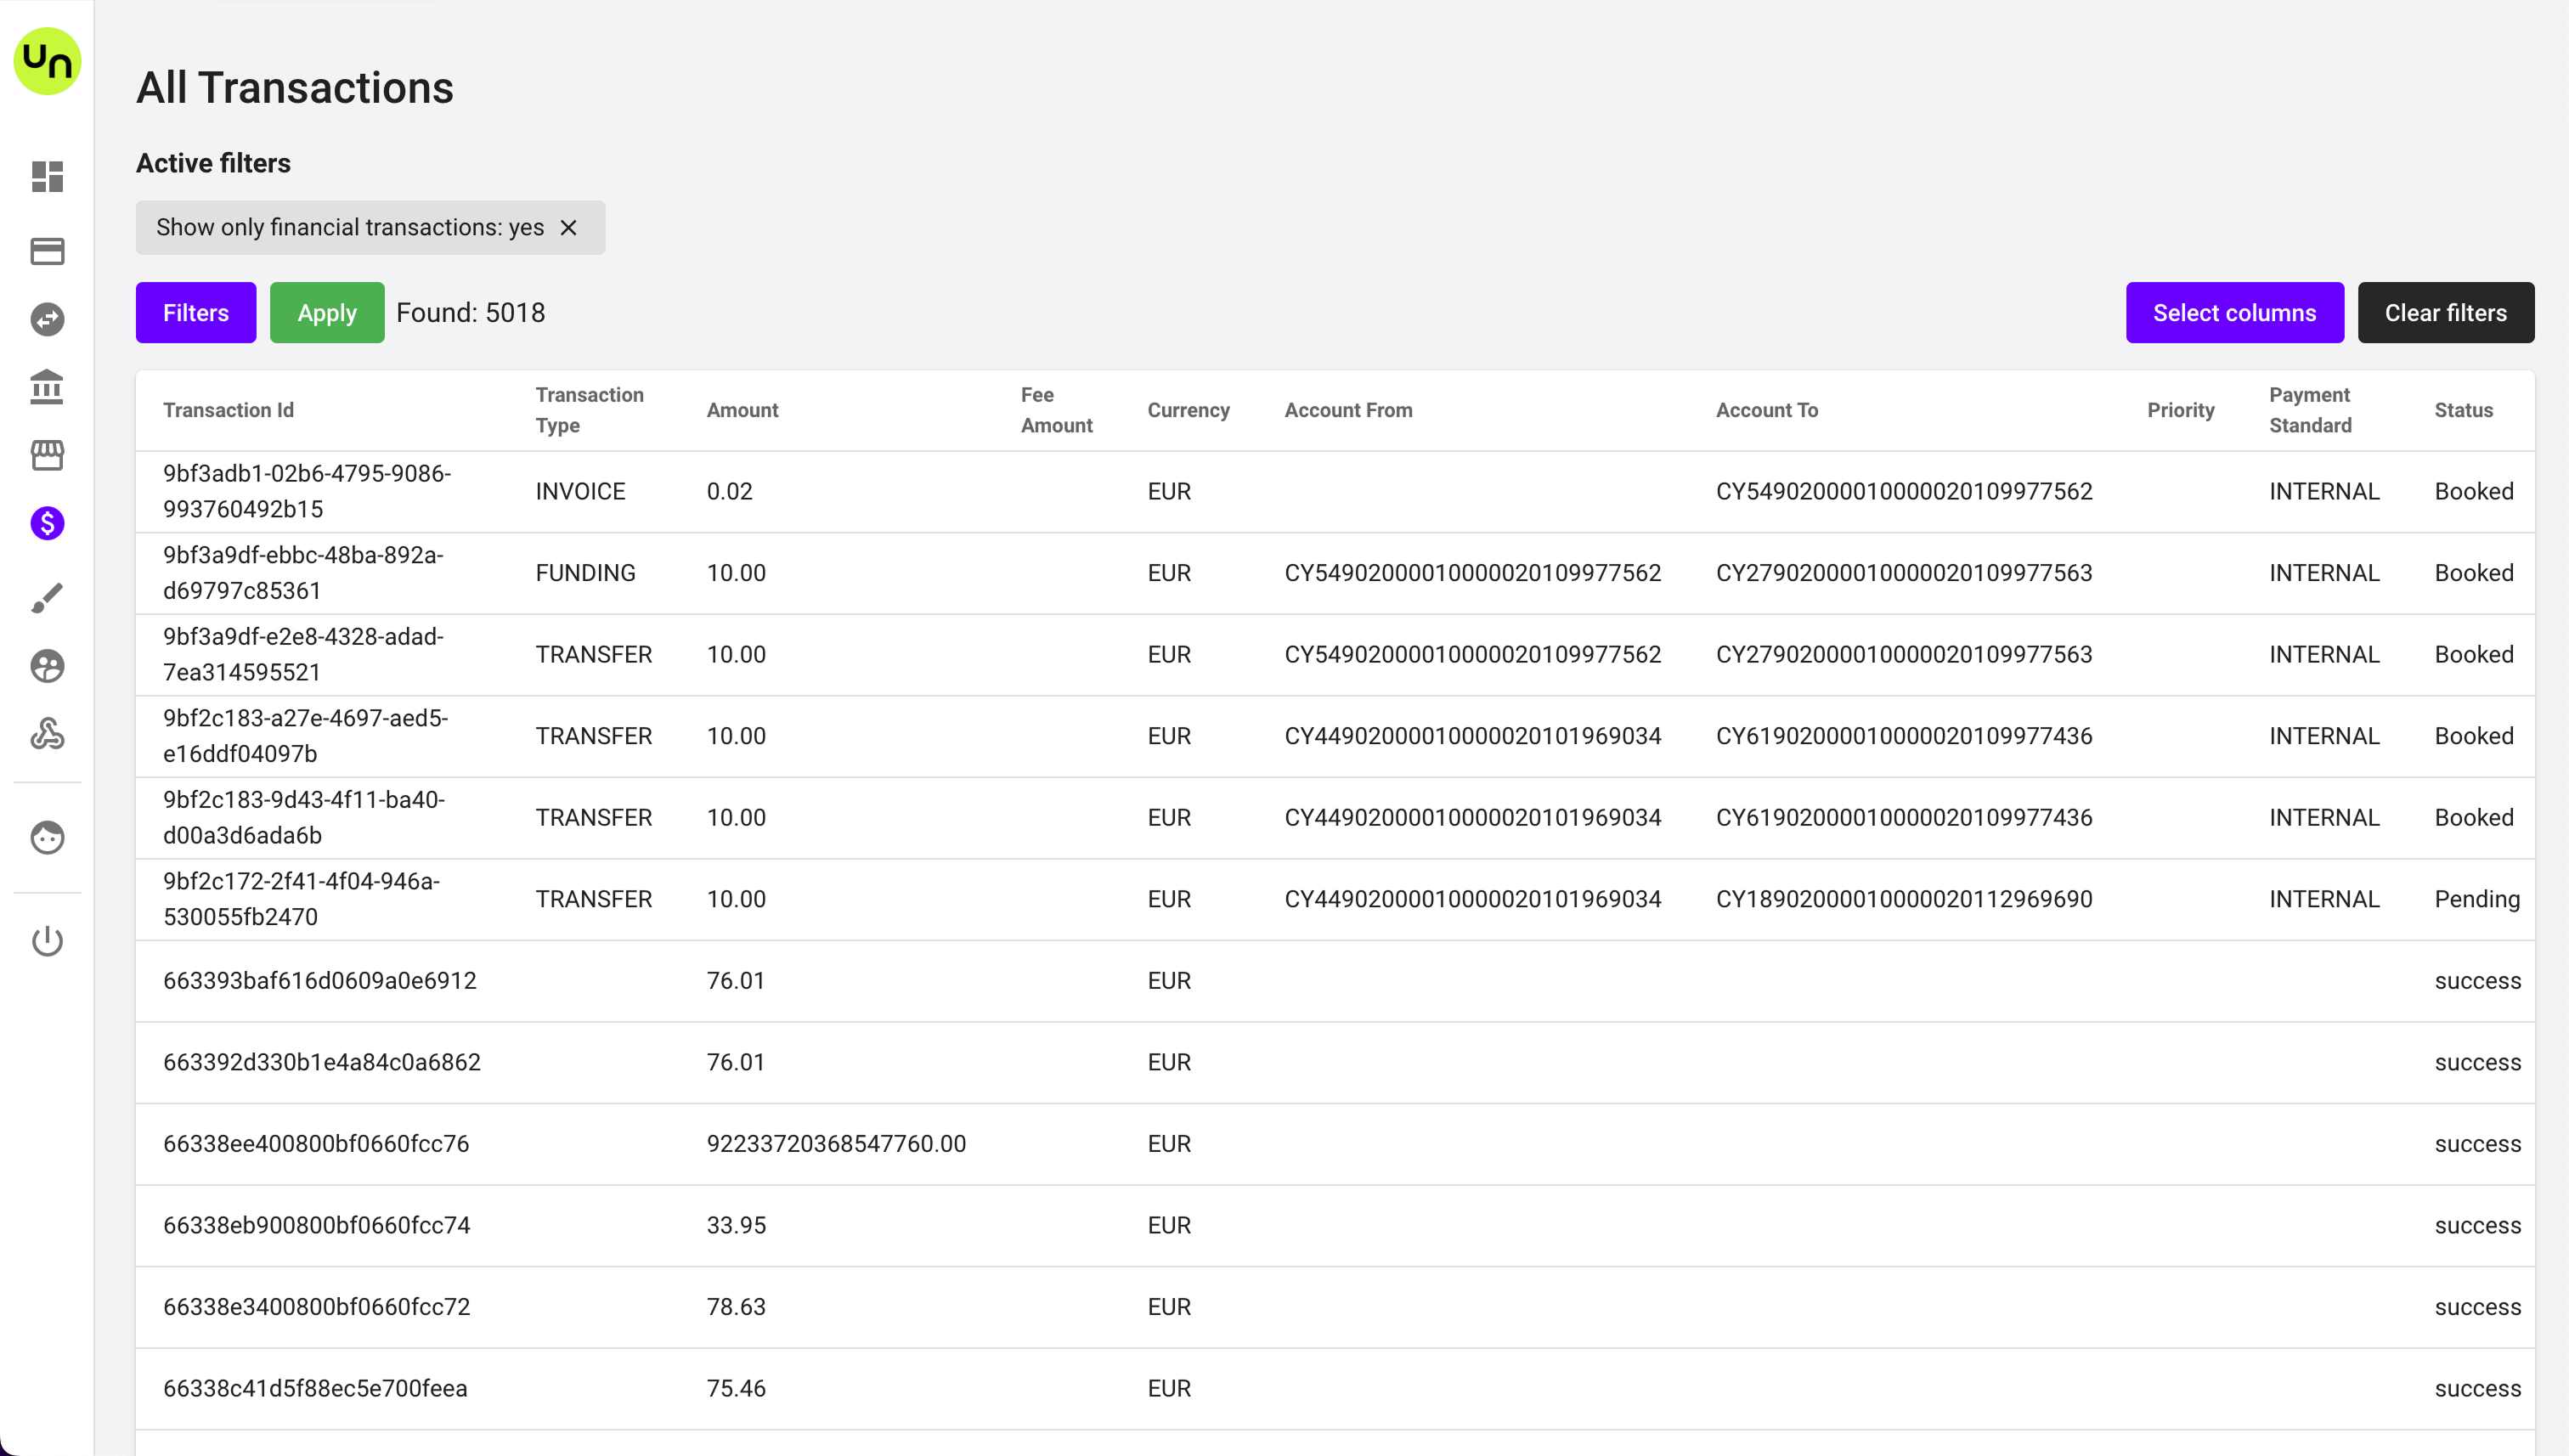Click the power logout icon
The width and height of the screenshot is (2569, 1456).
pos(47,941)
